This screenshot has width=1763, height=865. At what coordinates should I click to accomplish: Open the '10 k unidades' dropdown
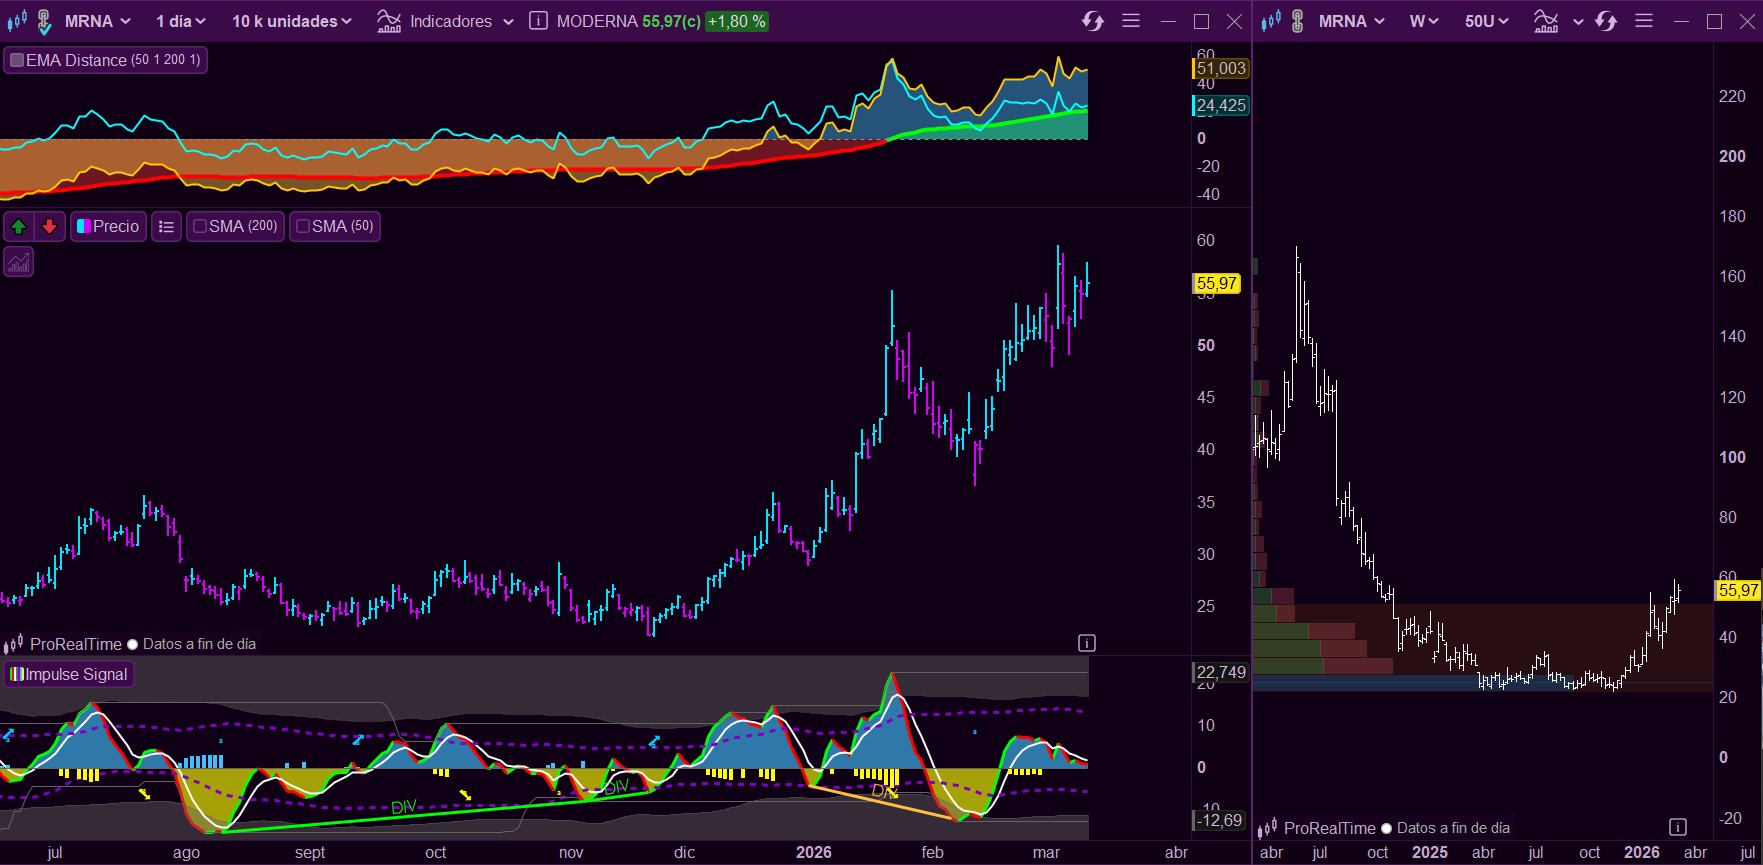click(x=292, y=21)
